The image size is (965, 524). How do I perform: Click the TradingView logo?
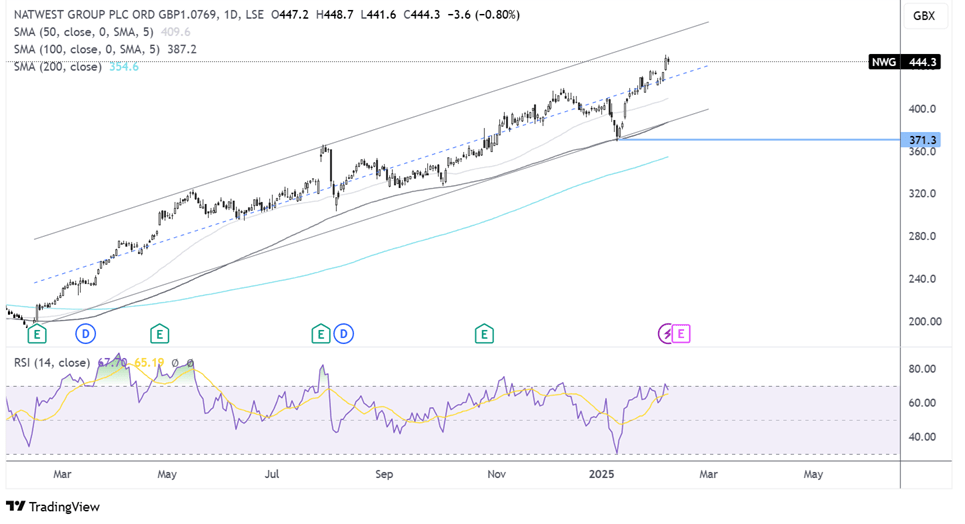(53, 507)
